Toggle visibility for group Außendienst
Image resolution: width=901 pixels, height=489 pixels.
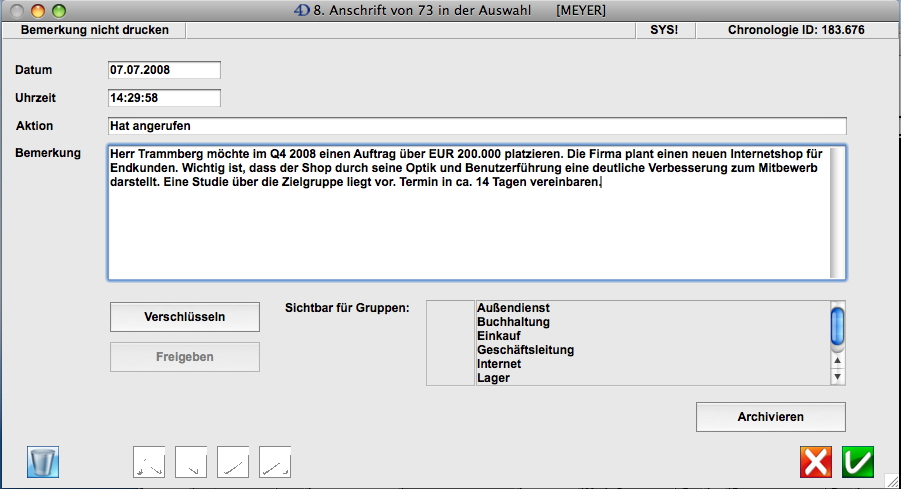[451, 309]
